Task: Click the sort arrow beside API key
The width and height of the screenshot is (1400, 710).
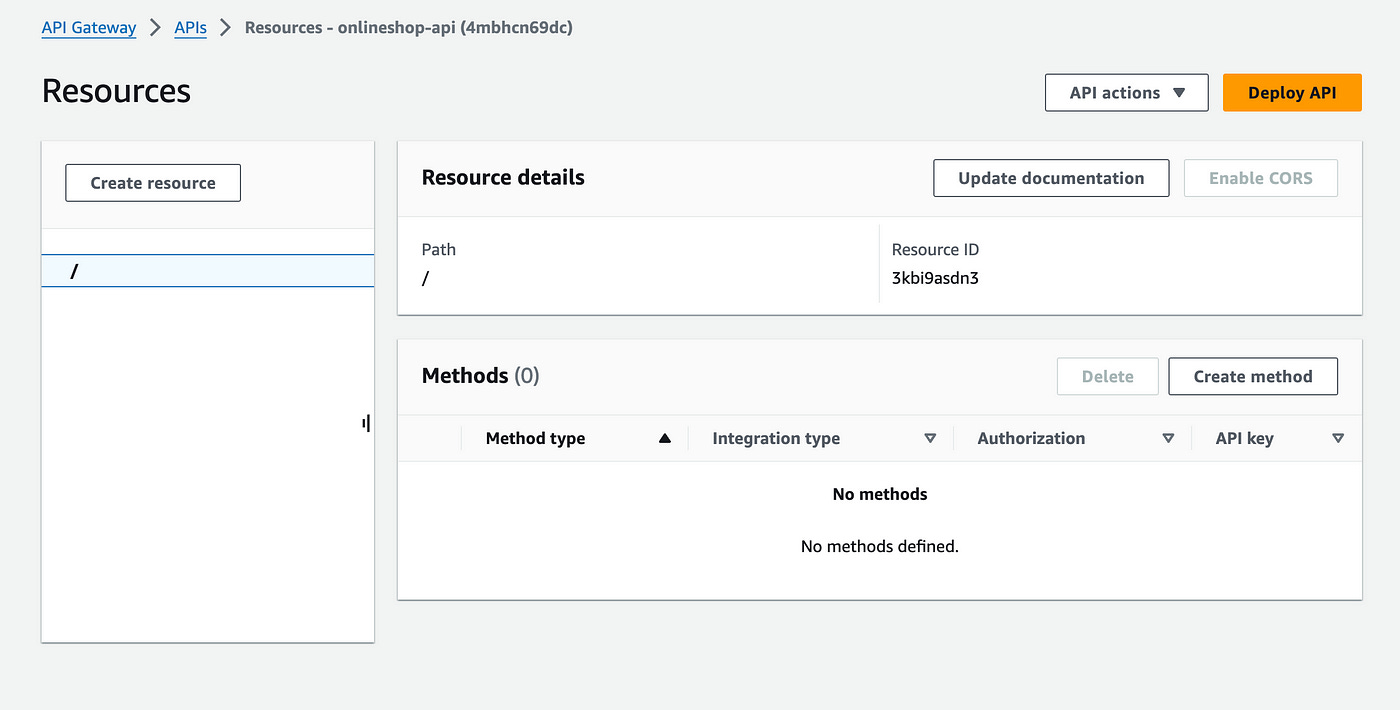Action: pyautogui.click(x=1338, y=438)
